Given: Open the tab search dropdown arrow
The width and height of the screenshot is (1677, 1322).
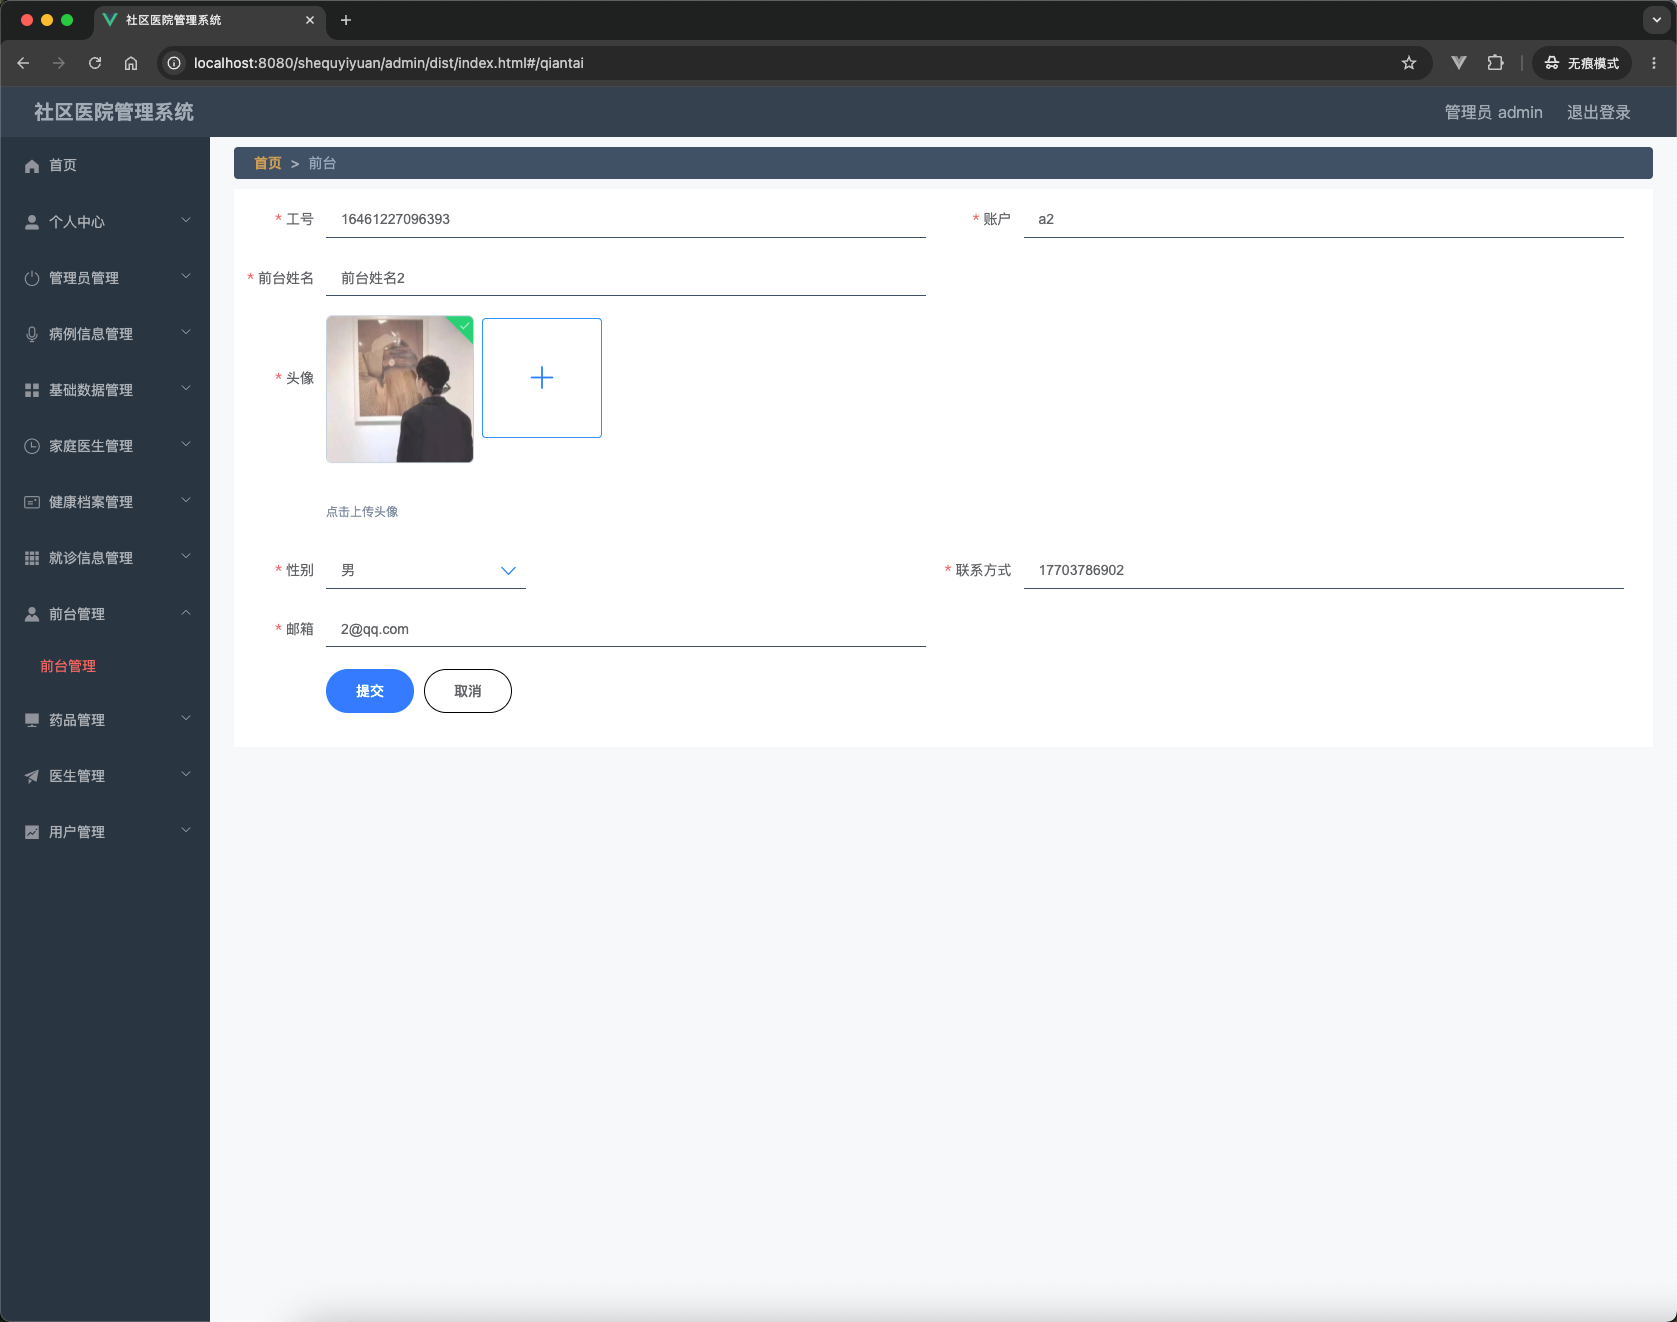Looking at the screenshot, I should 1657,20.
